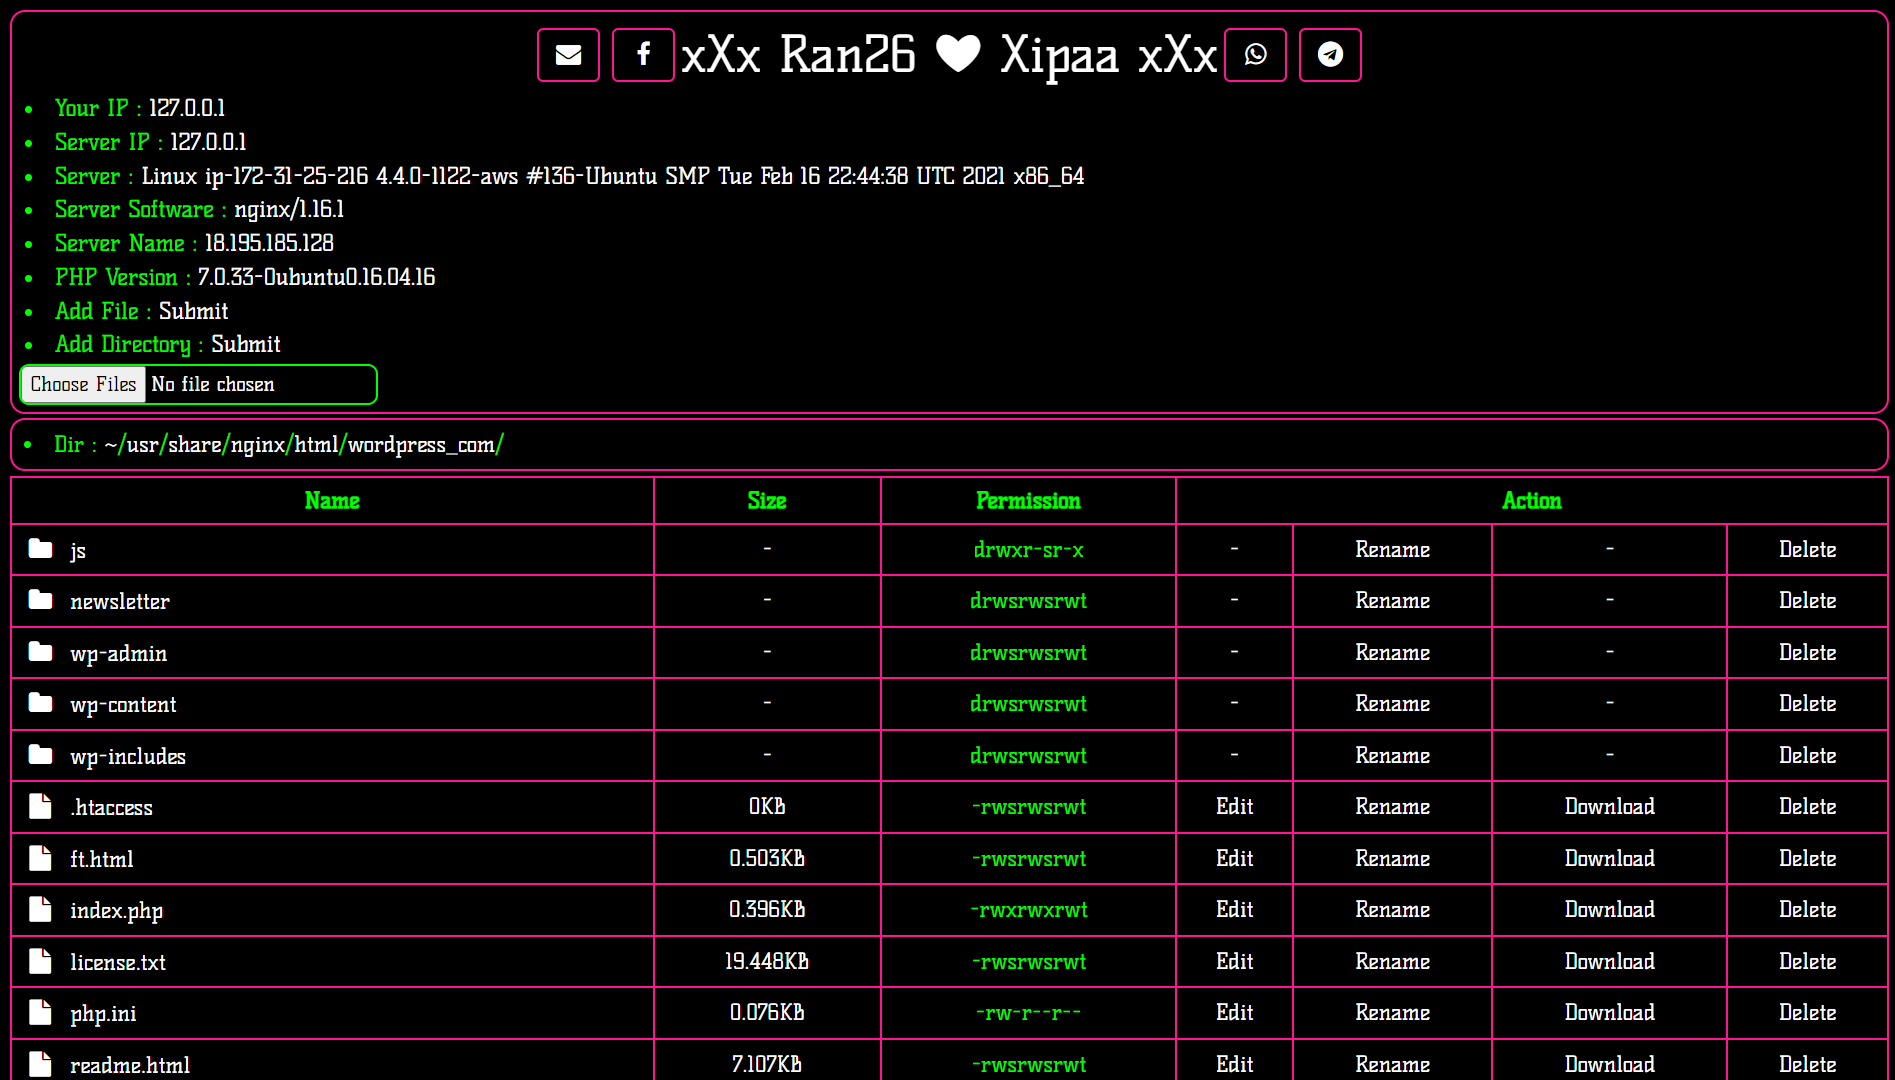Click the ft.html file icon
Screen dimensions: 1895x1080
[x=40, y=858]
